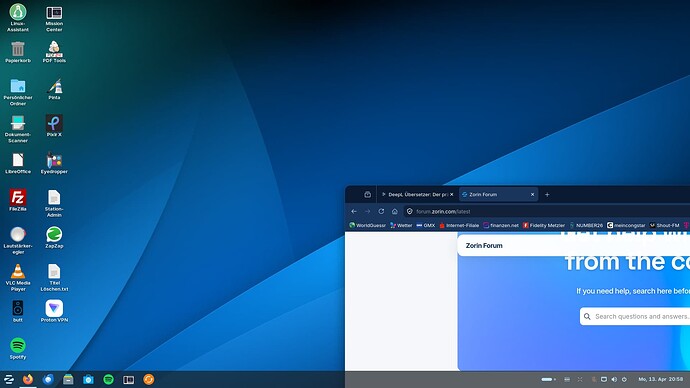Open the GMX bookmark
This screenshot has width=690, height=388.
click(426, 225)
